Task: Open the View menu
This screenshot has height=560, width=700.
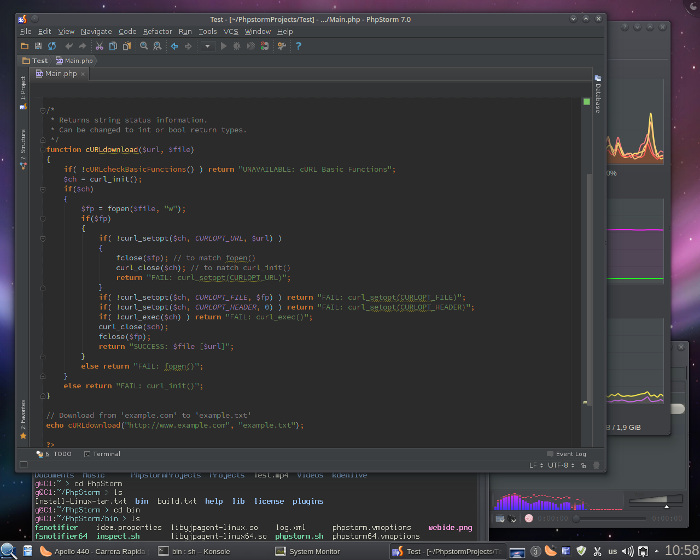Action: (x=66, y=31)
